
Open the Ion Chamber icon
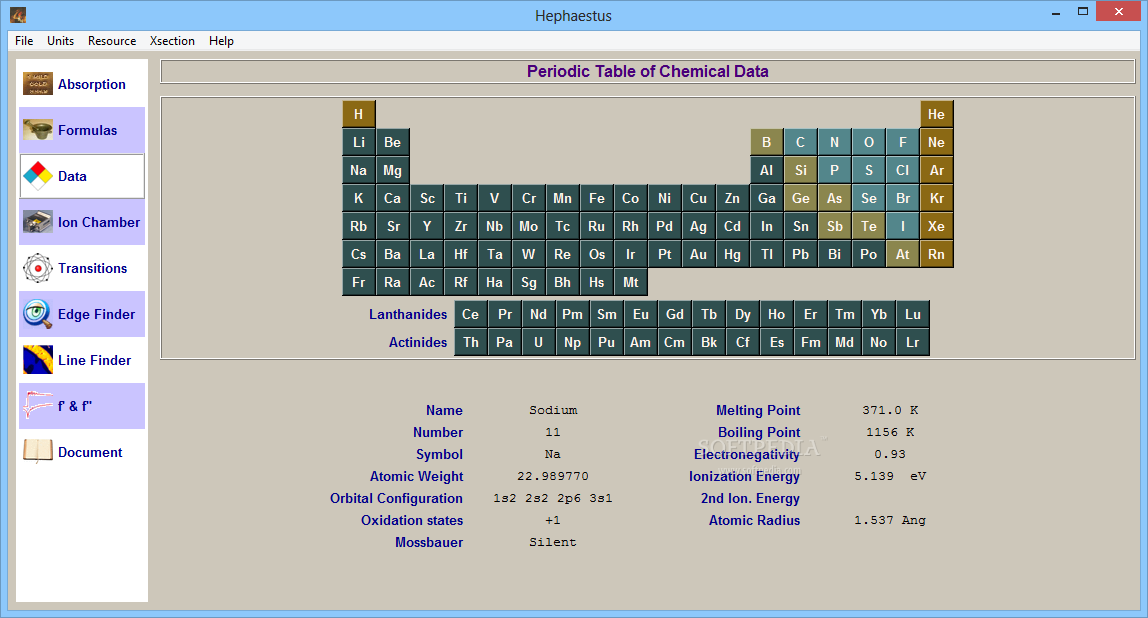(37, 222)
